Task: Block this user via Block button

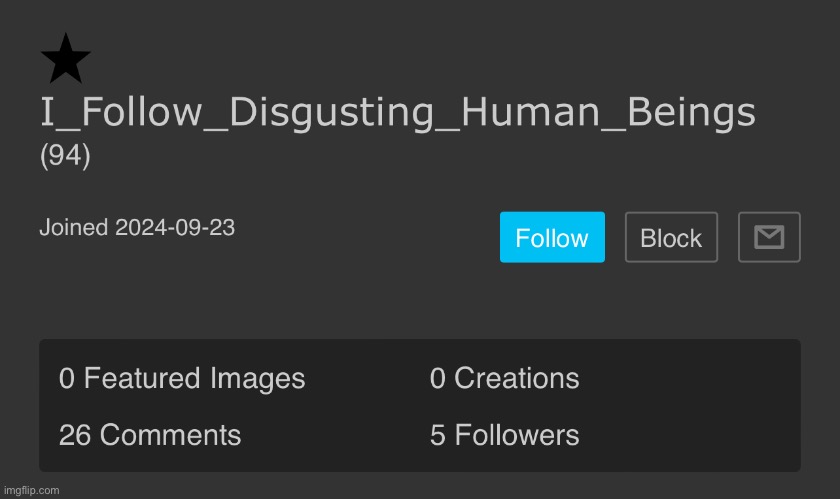Action: point(671,237)
